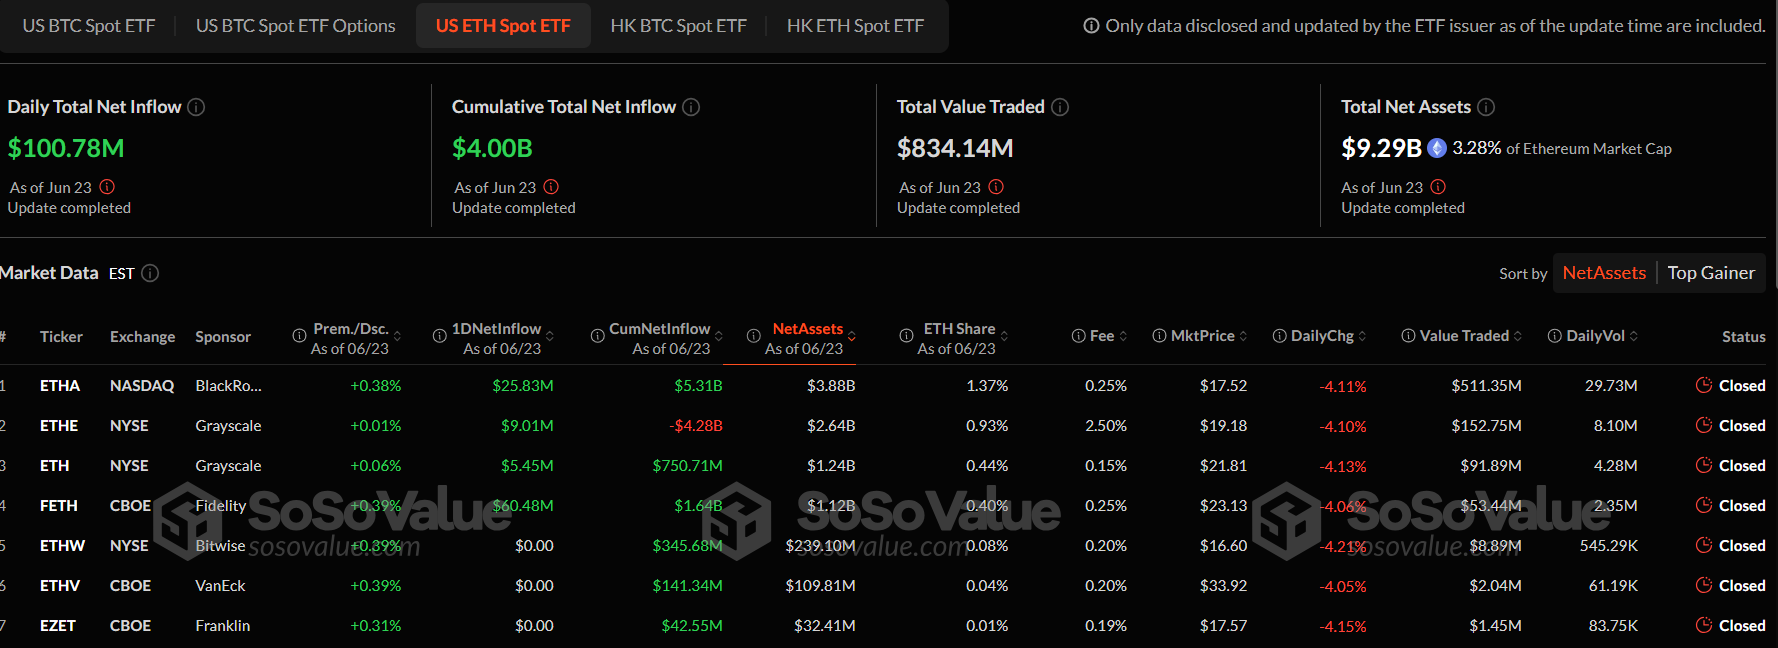1778x648 pixels.
Task: Click the $834.14M total value traded
Action: click(955, 148)
